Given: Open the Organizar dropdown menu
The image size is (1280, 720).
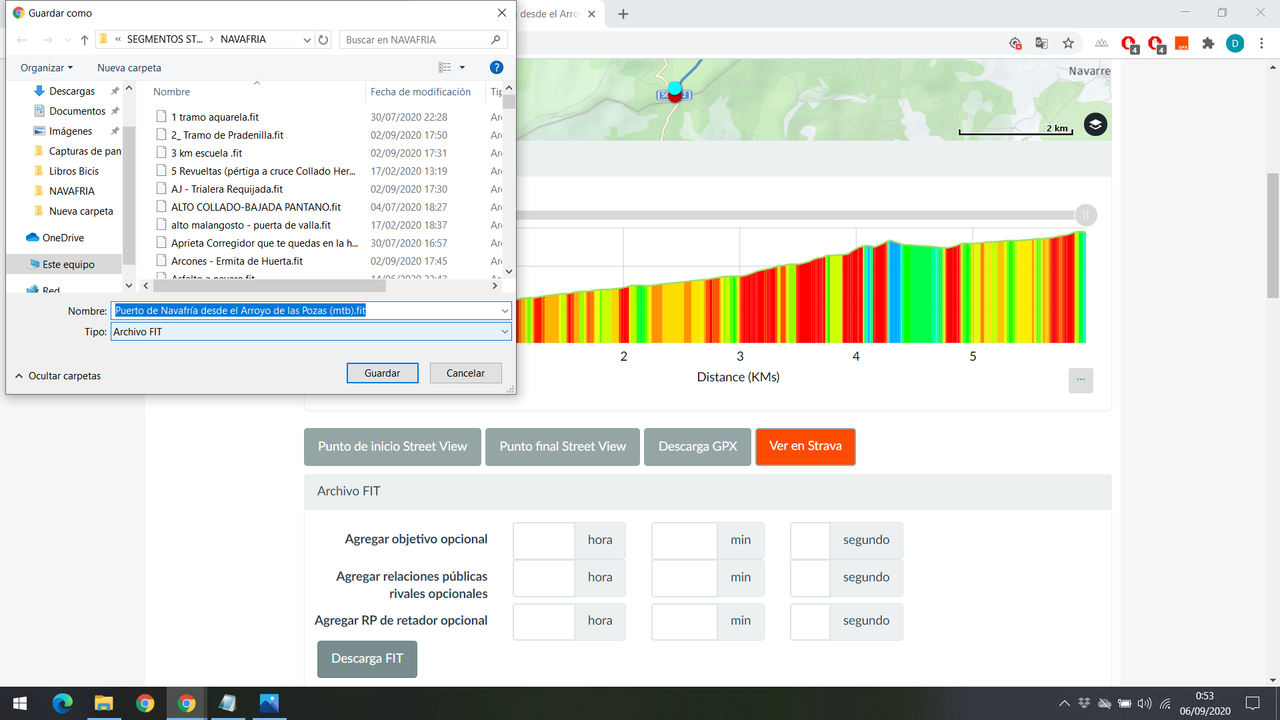Looking at the screenshot, I should coord(47,67).
